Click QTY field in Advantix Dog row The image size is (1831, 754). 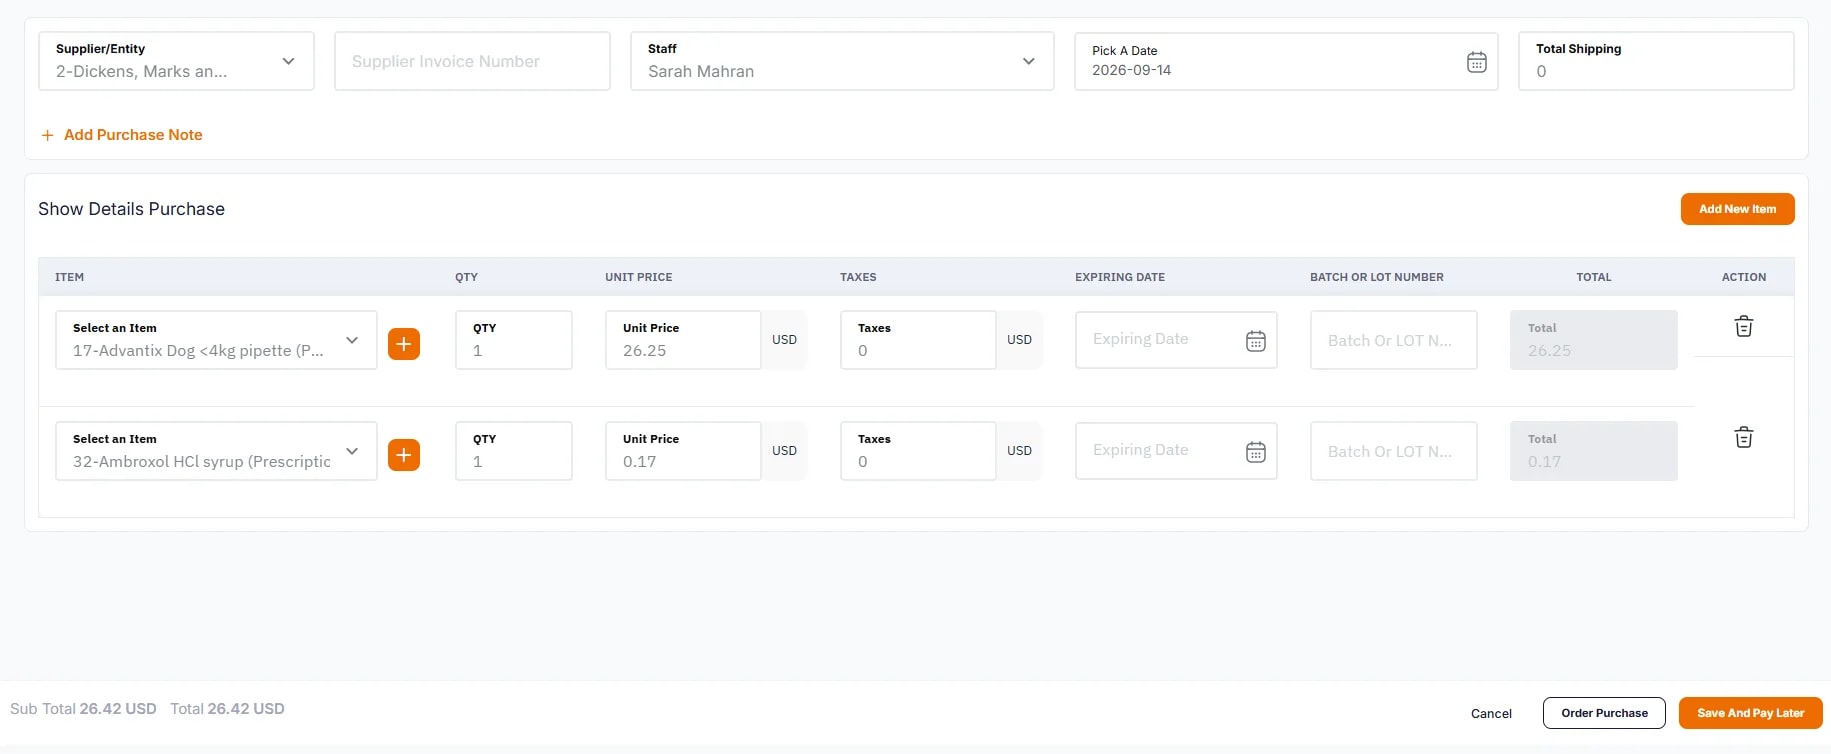[x=514, y=340]
